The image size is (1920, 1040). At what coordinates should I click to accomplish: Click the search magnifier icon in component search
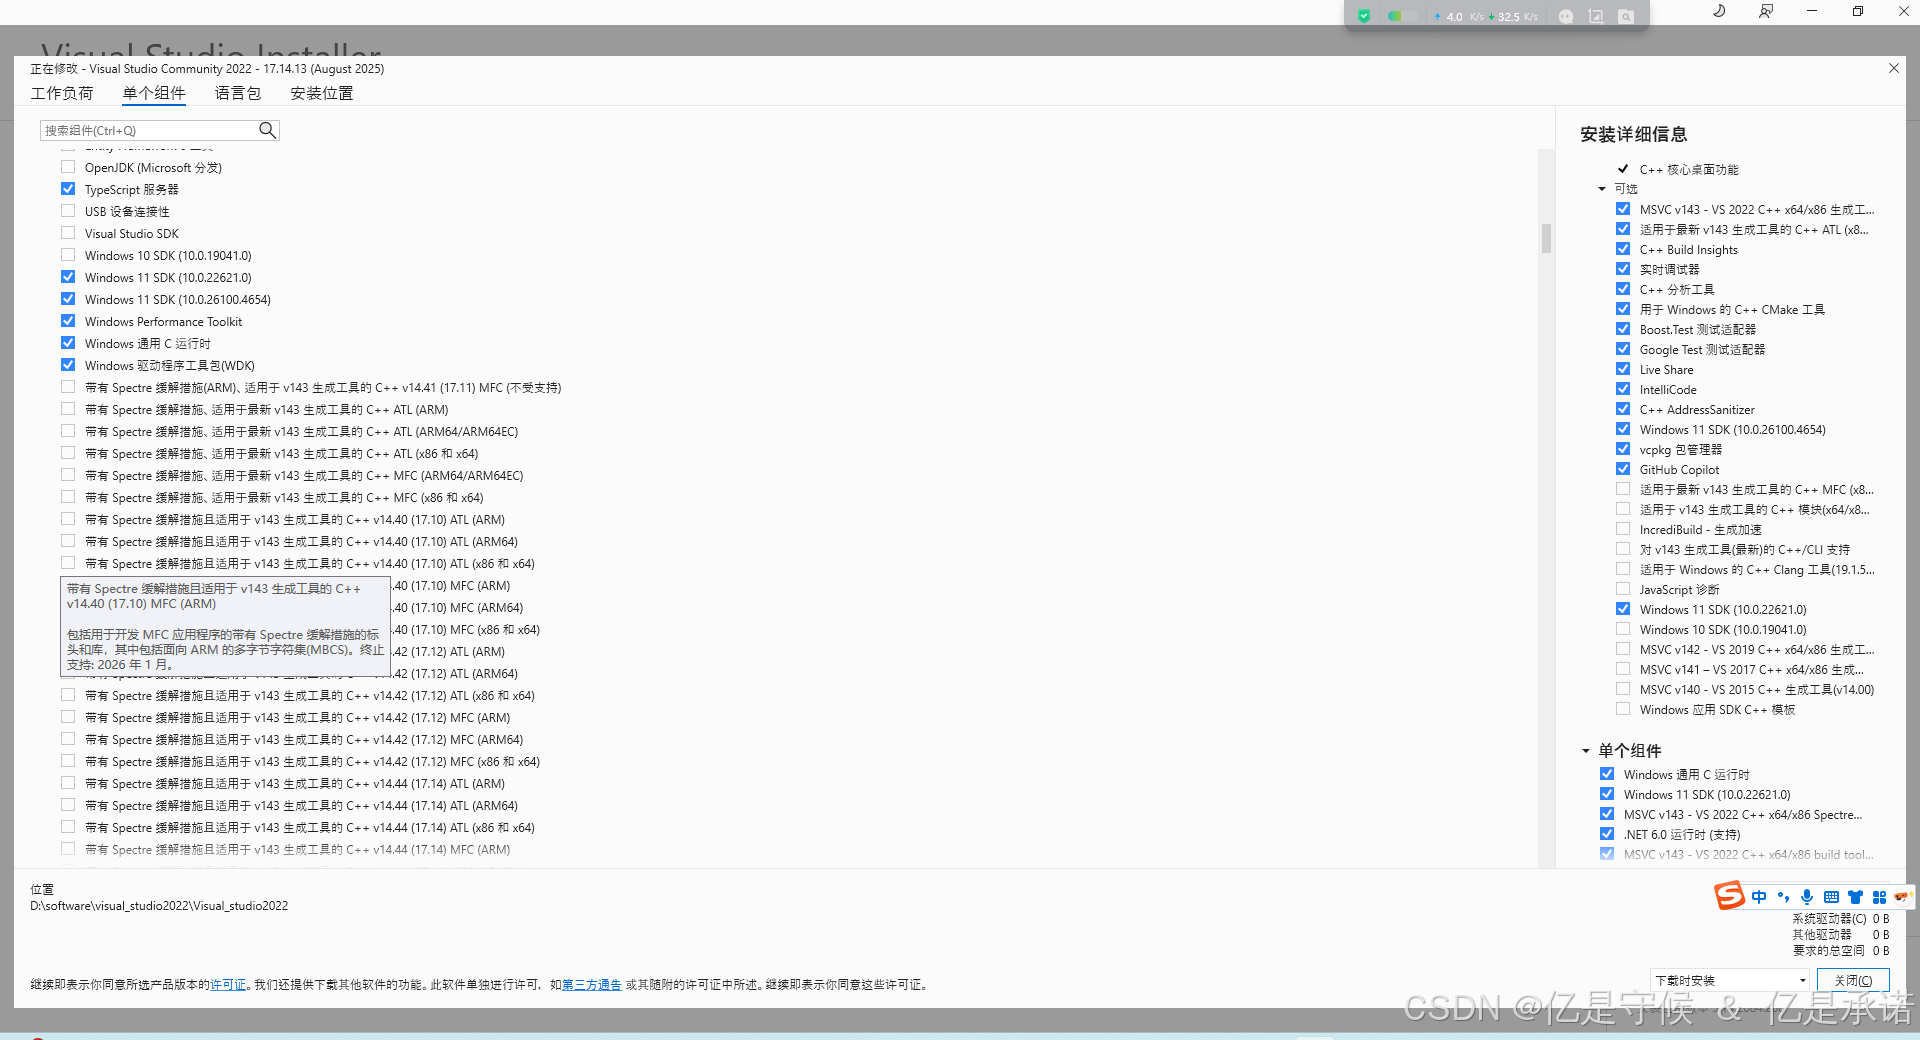(x=267, y=130)
